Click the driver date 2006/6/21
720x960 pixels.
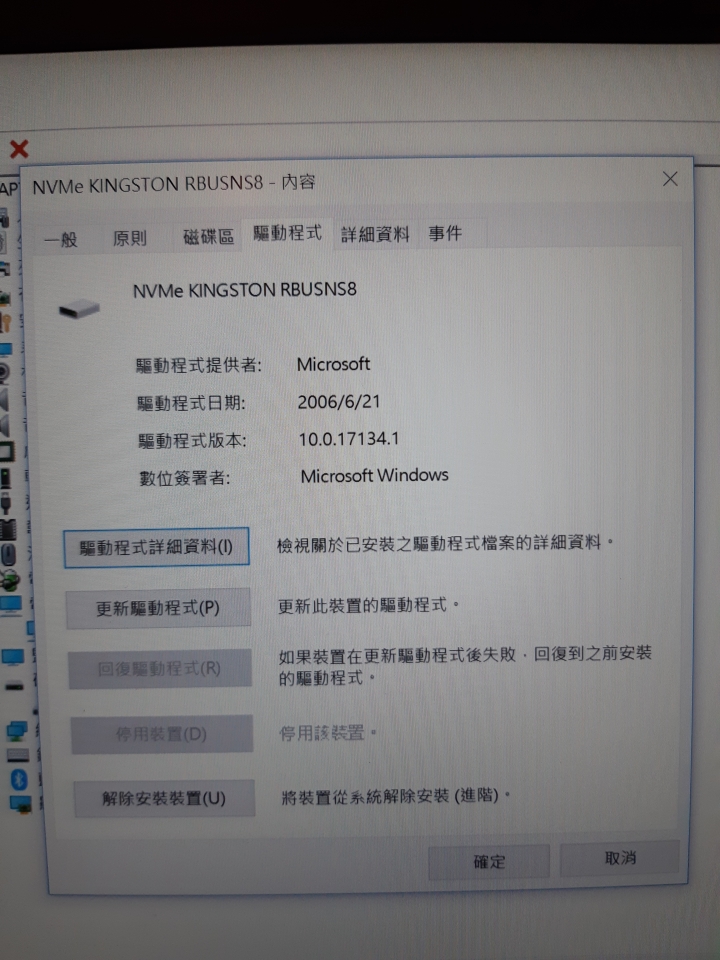(x=339, y=402)
